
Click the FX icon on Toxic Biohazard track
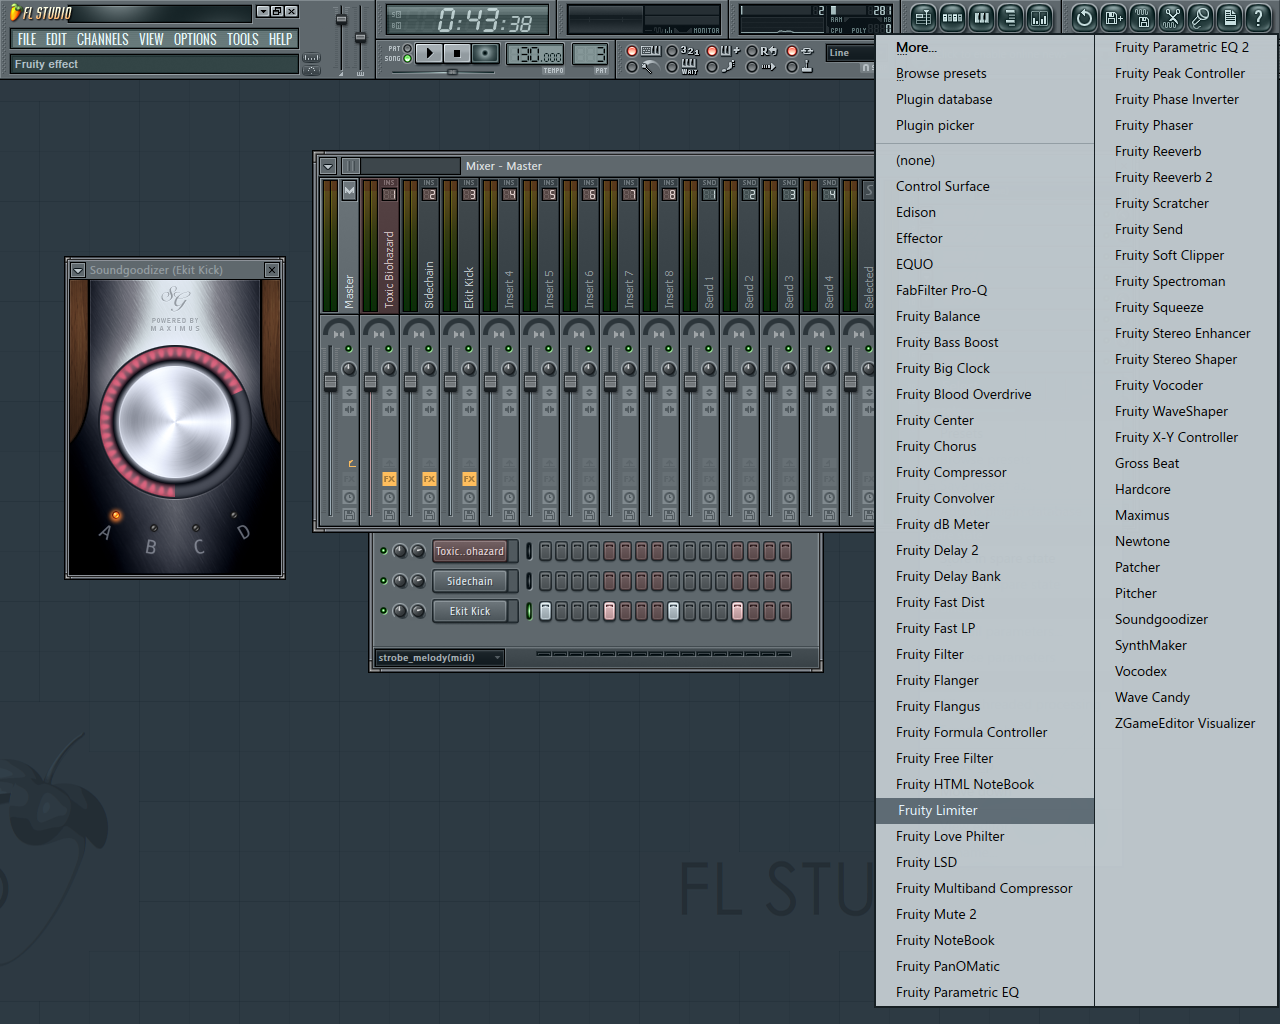[x=389, y=479]
